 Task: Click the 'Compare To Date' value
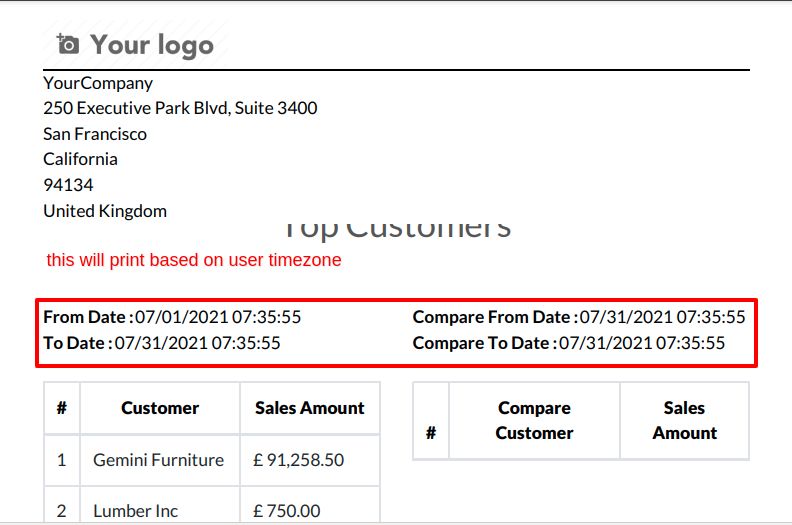click(642, 343)
